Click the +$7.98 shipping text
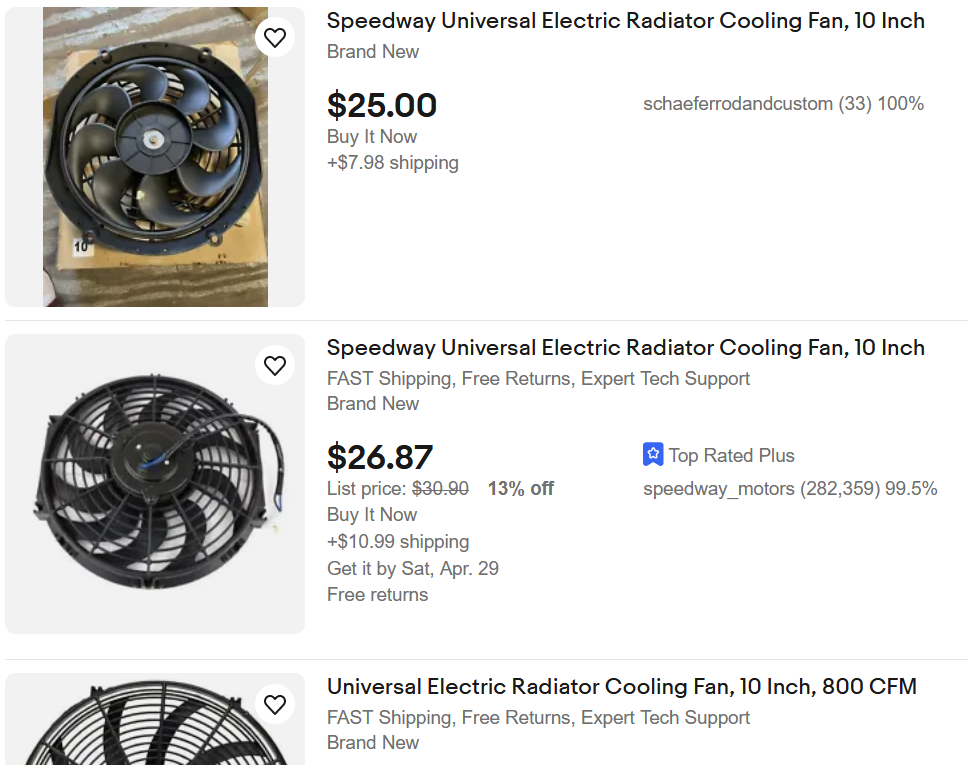This screenshot has height=765, width=968. pyautogui.click(x=393, y=162)
